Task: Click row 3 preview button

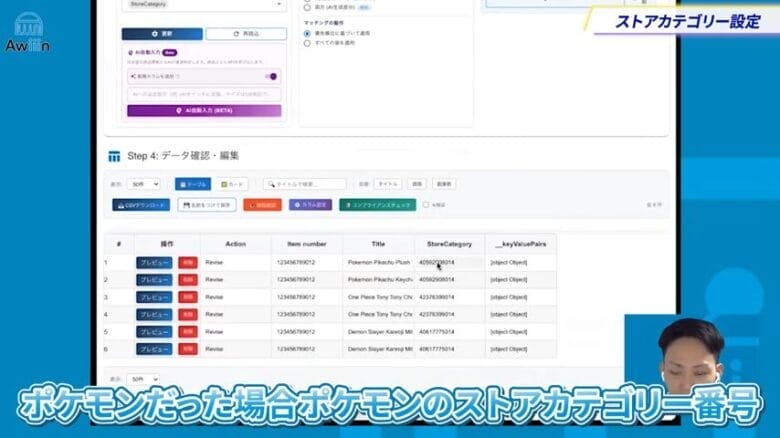Action: coord(154,297)
